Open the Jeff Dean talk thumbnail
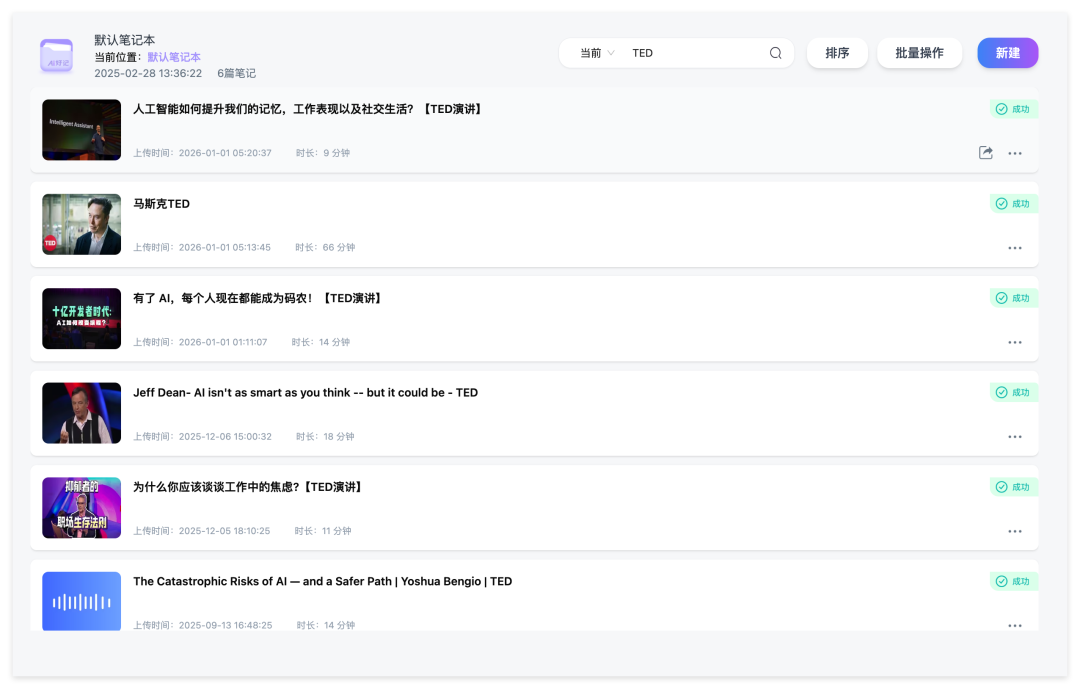The height and width of the screenshot is (689, 1080). coord(81,413)
